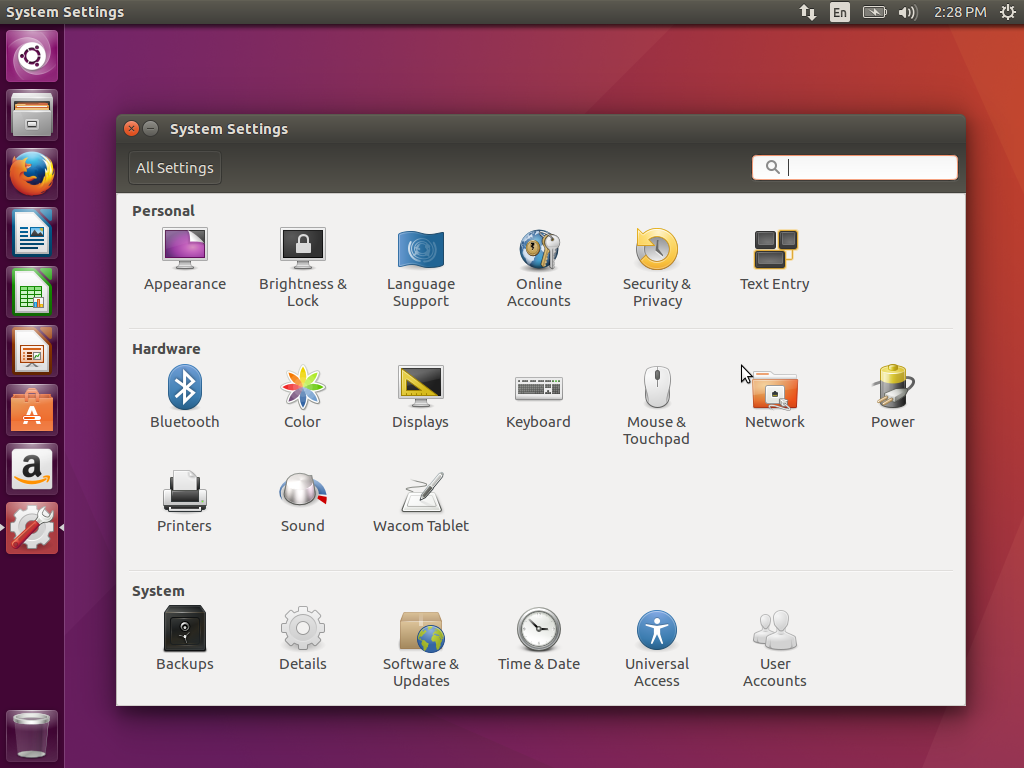
Task: Focus the settings search field
Action: click(x=855, y=167)
